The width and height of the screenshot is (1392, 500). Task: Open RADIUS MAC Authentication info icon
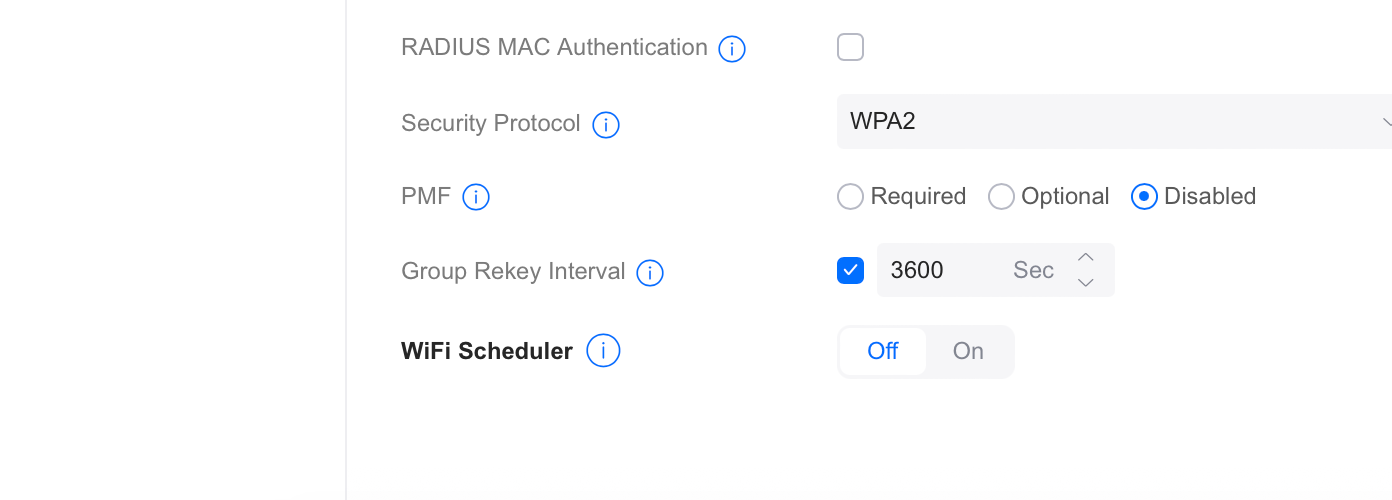(x=732, y=48)
